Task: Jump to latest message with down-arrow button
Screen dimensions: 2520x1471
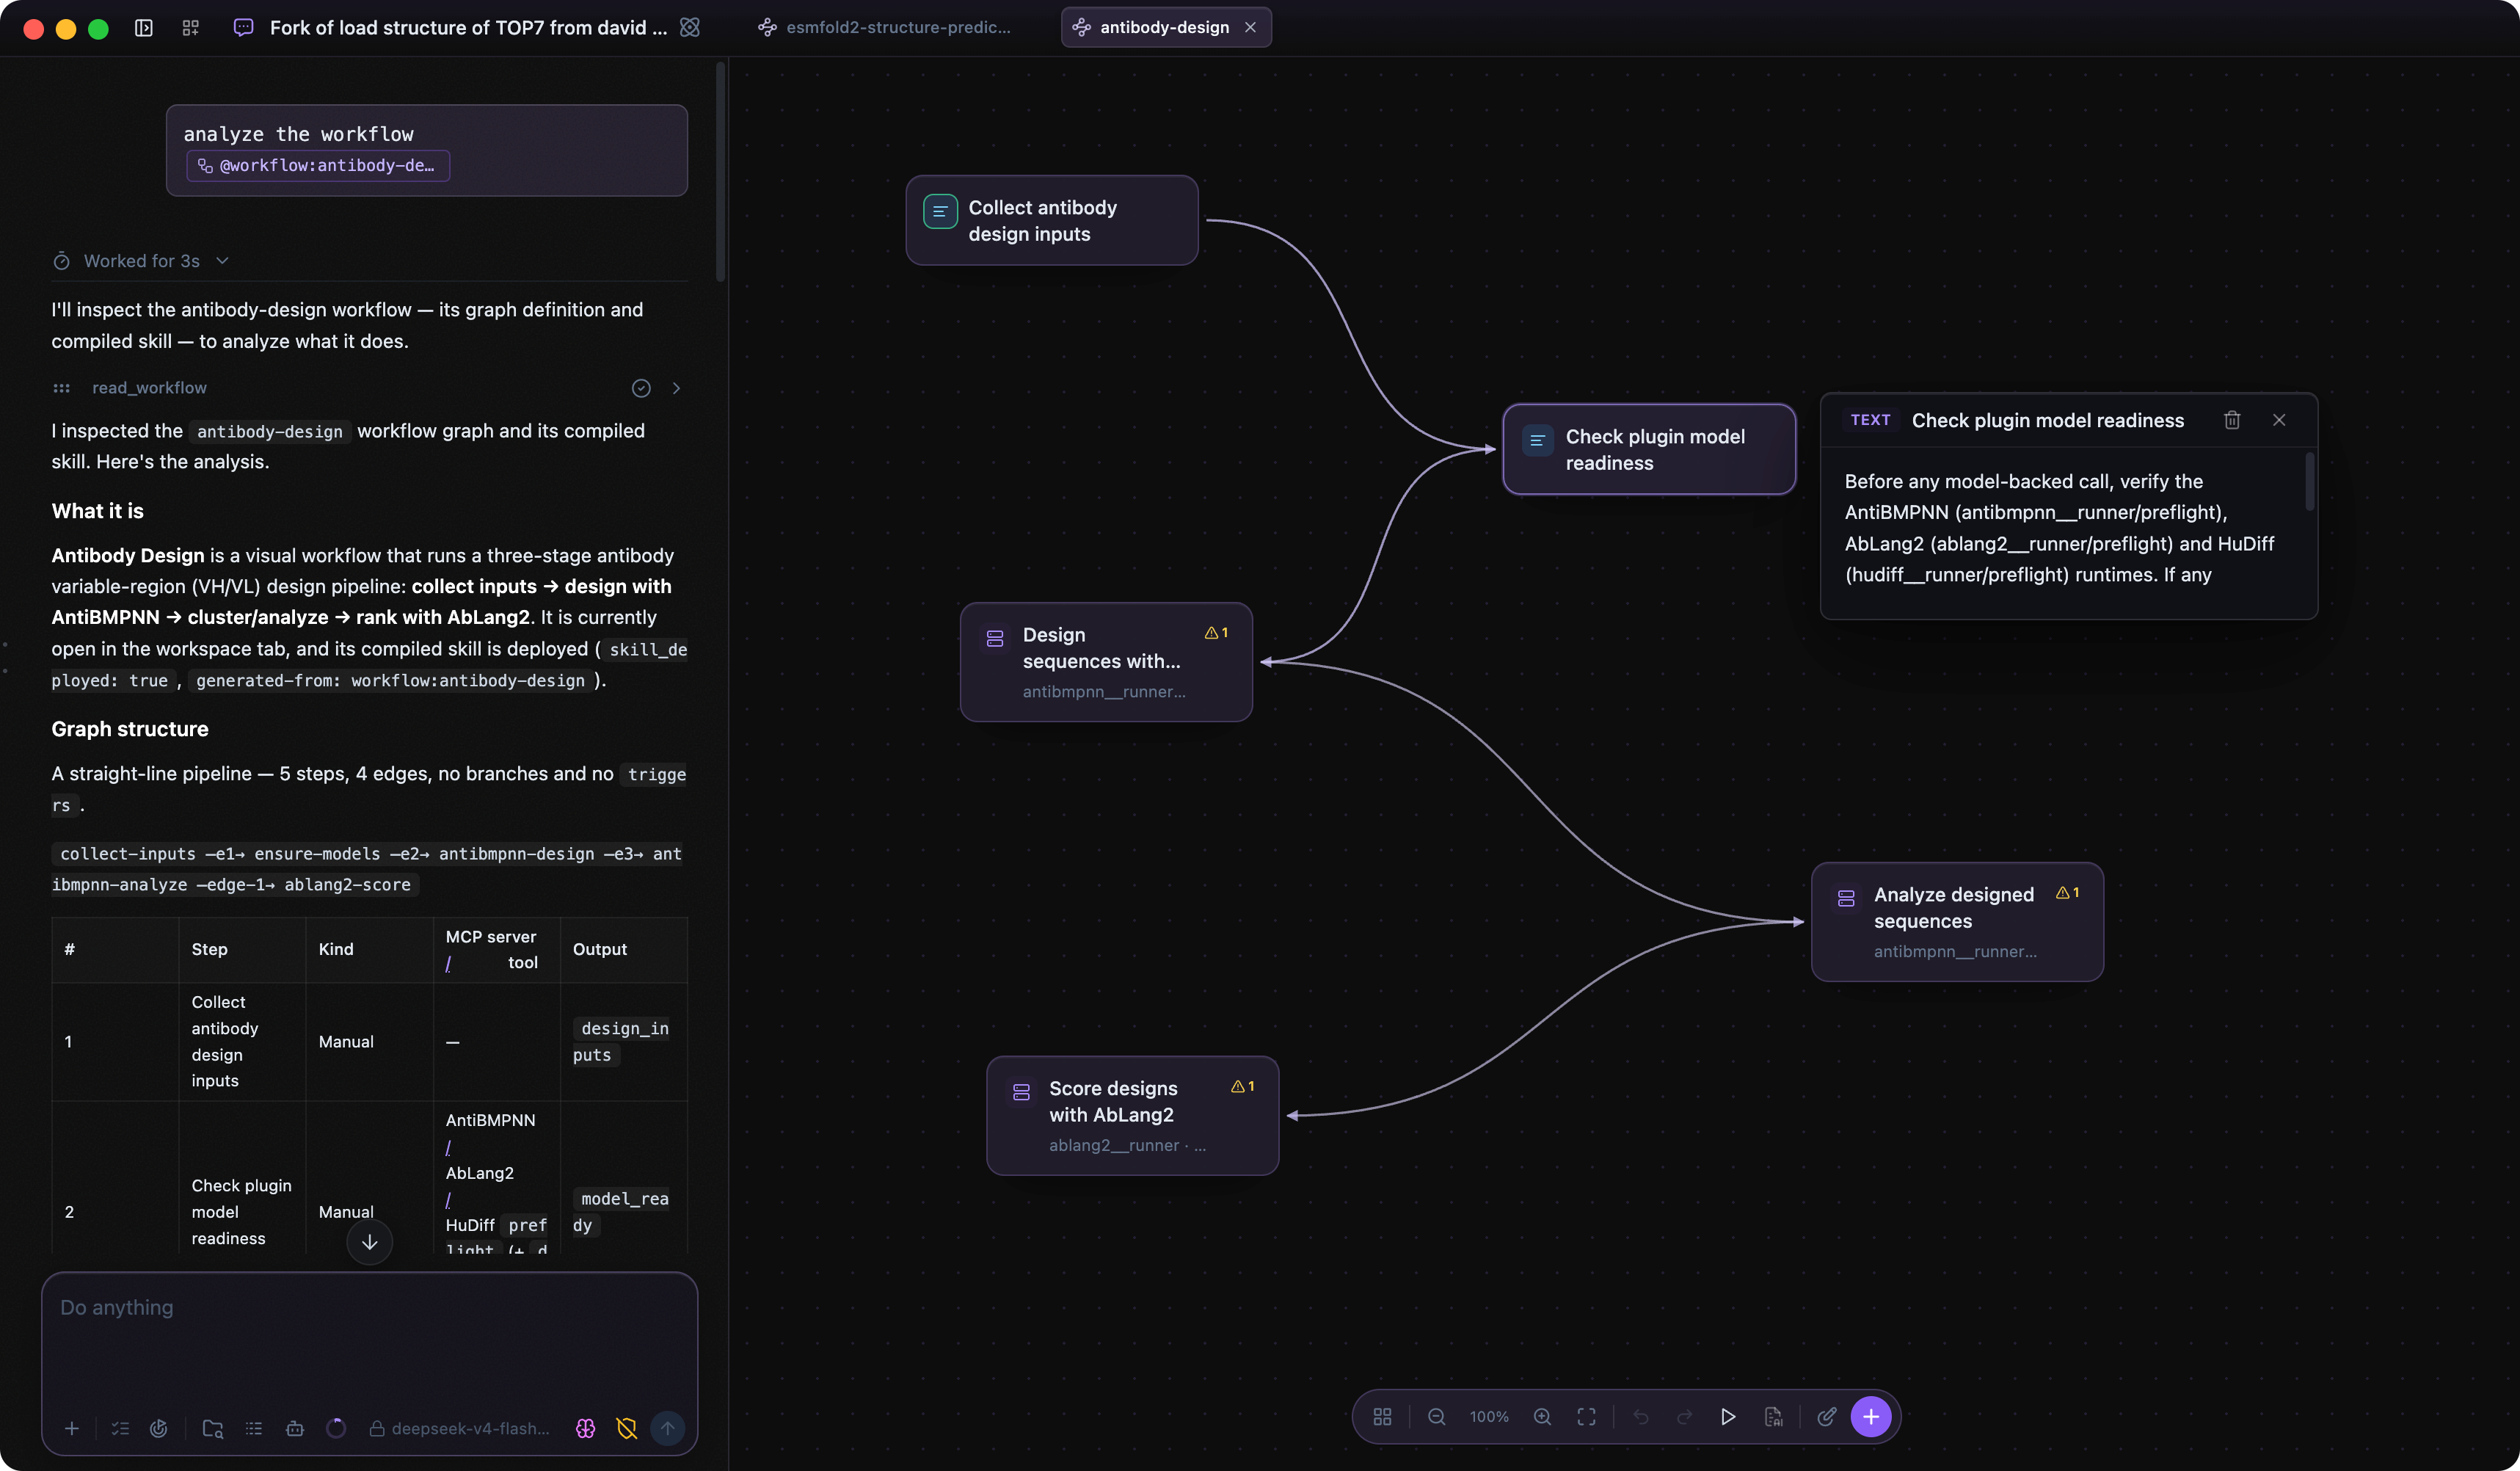Action: (369, 1242)
